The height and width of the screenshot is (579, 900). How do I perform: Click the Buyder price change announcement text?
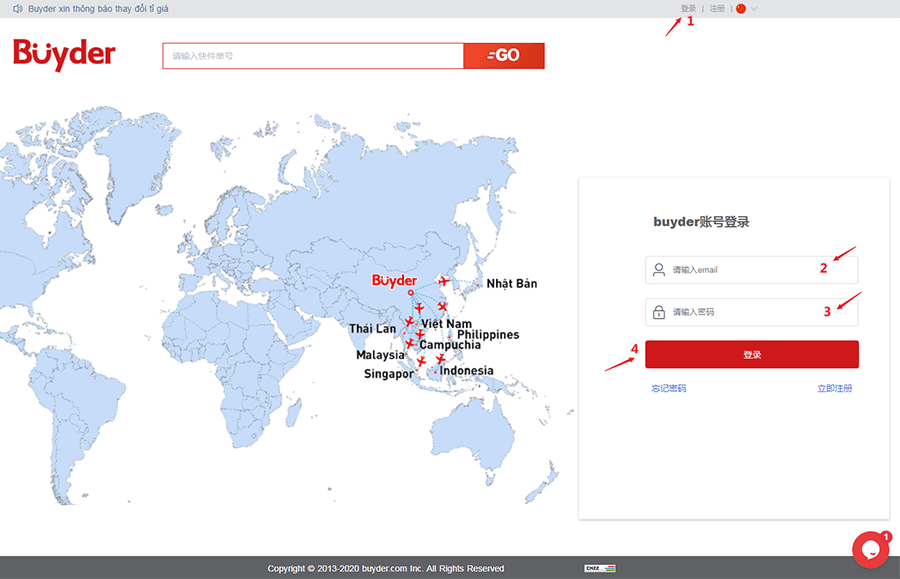coord(98,9)
